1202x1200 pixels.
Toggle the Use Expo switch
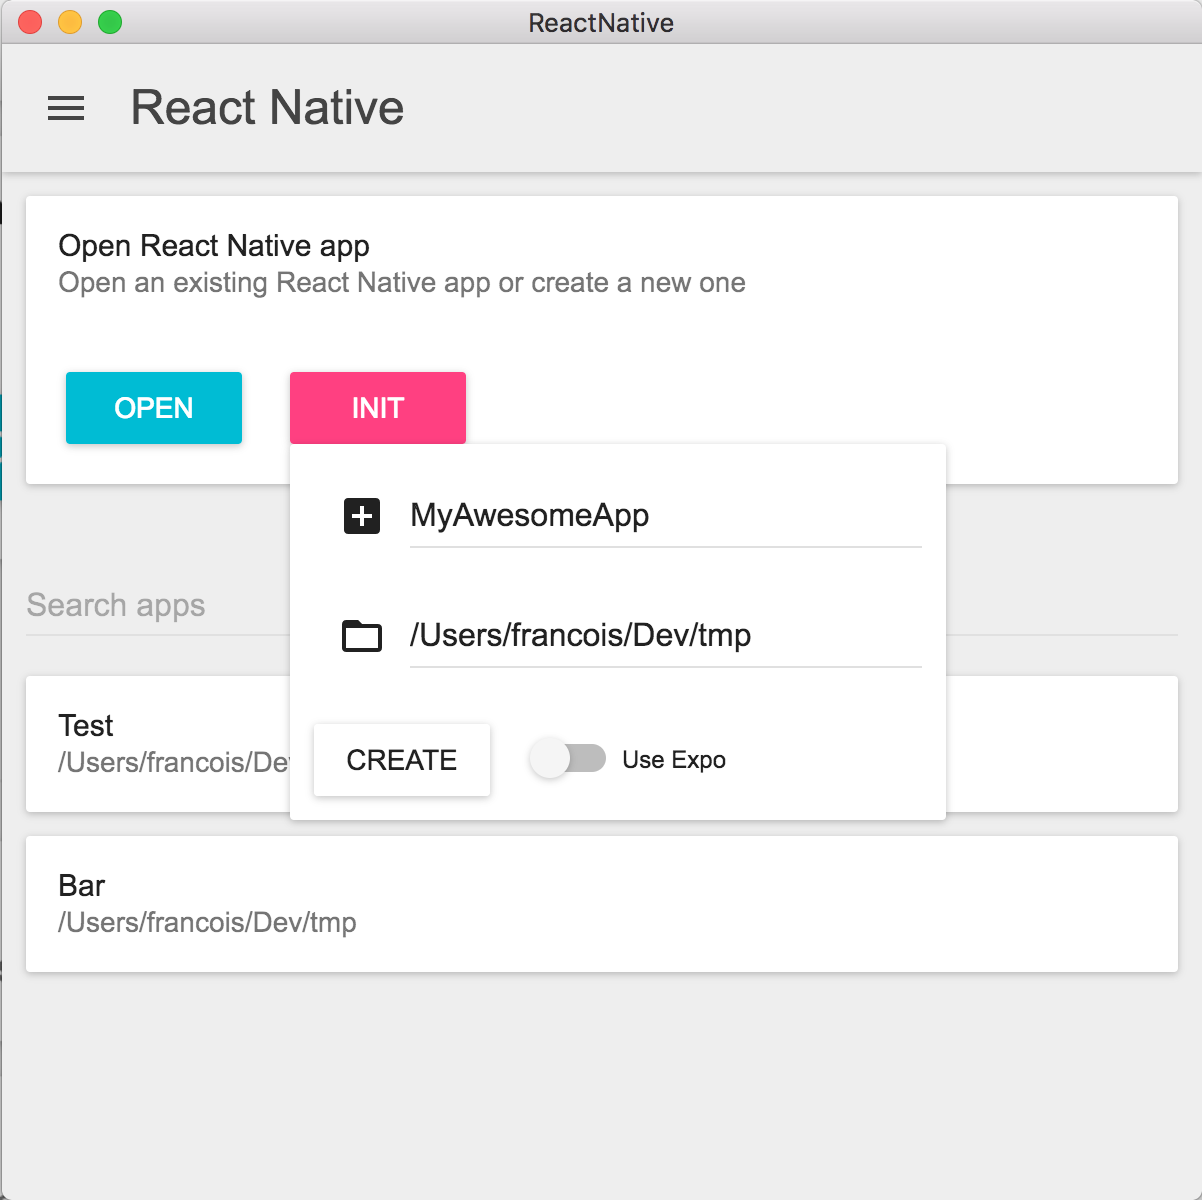click(568, 759)
